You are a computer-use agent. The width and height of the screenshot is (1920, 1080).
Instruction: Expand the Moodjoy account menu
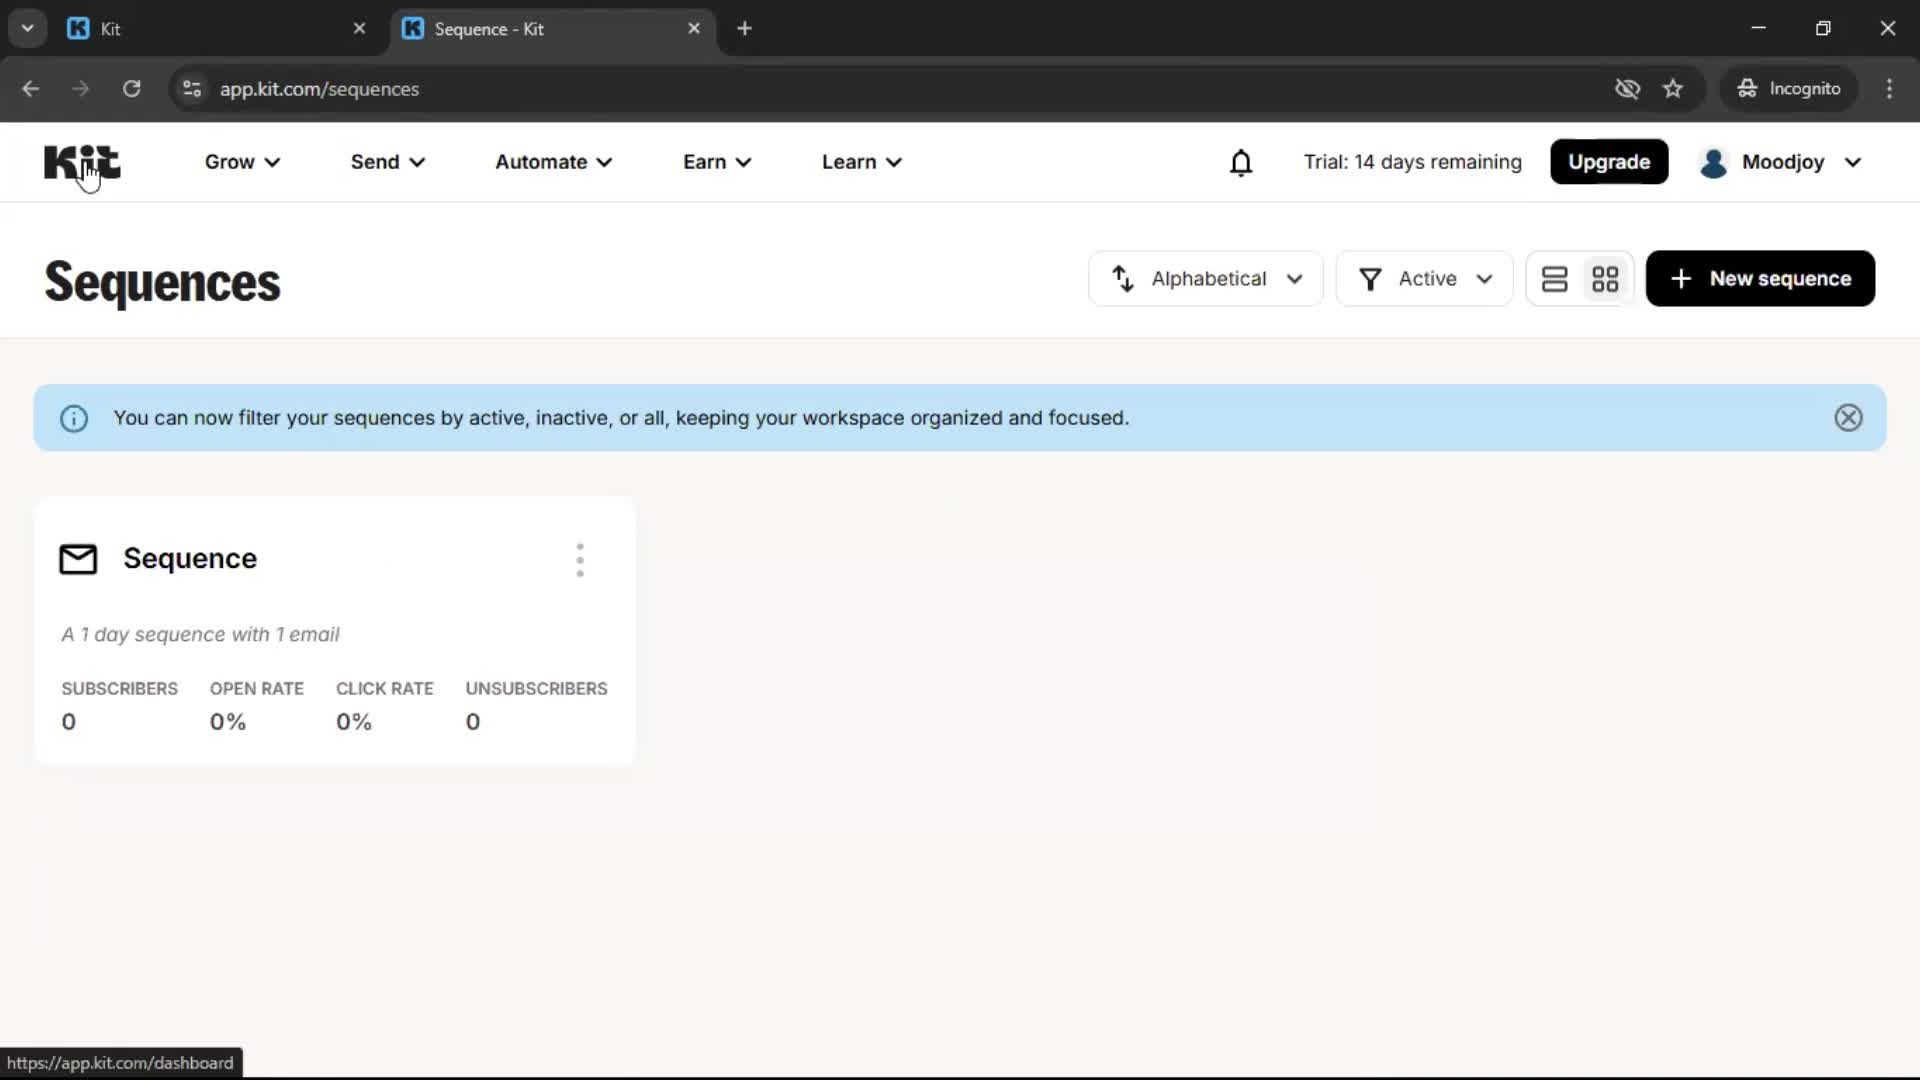tap(1782, 162)
